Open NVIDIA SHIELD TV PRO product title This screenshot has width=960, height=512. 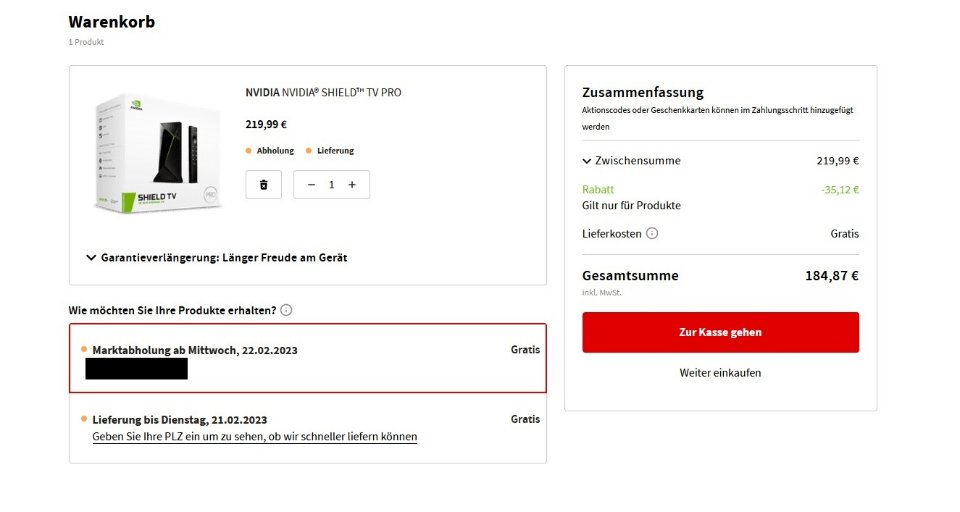323,92
